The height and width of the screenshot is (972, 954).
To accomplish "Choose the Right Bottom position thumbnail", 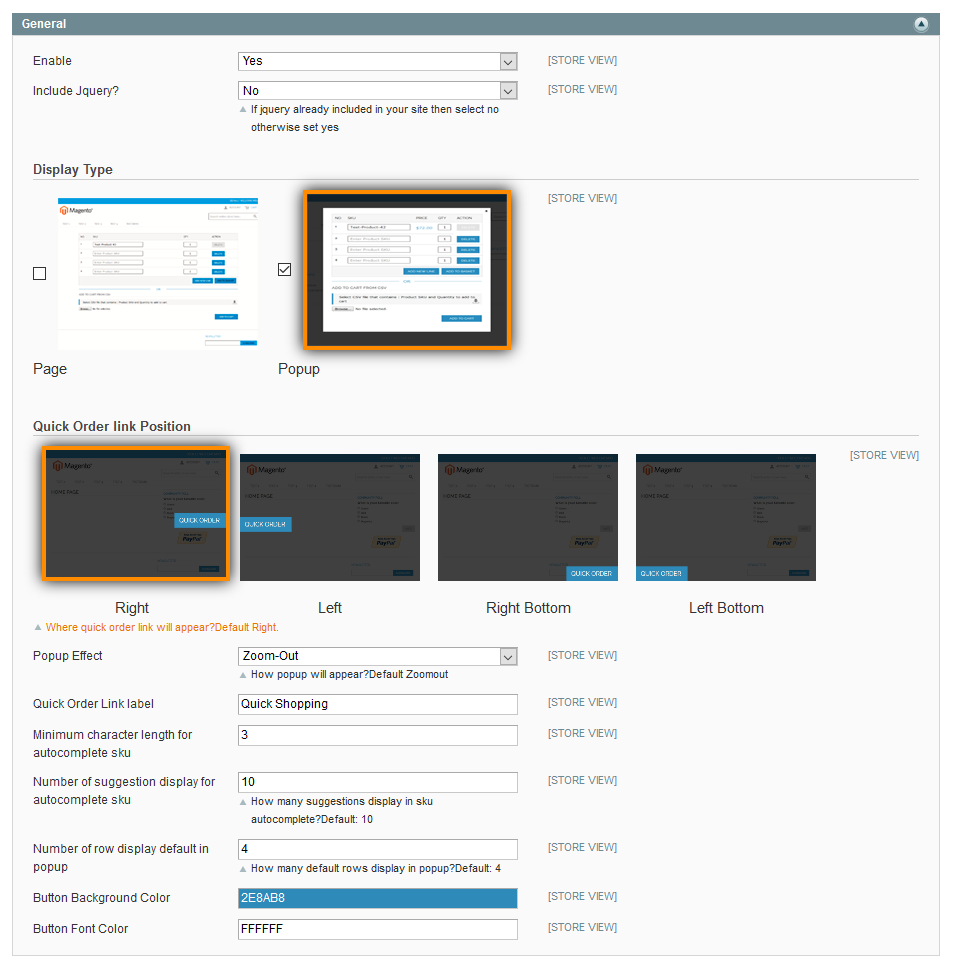I will click(x=528, y=517).
